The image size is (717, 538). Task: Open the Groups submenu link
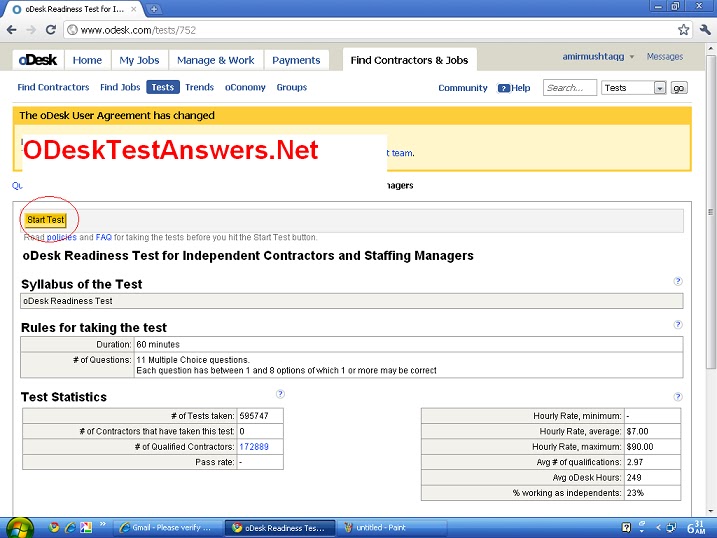pyautogui.click(x=292, y=87)
